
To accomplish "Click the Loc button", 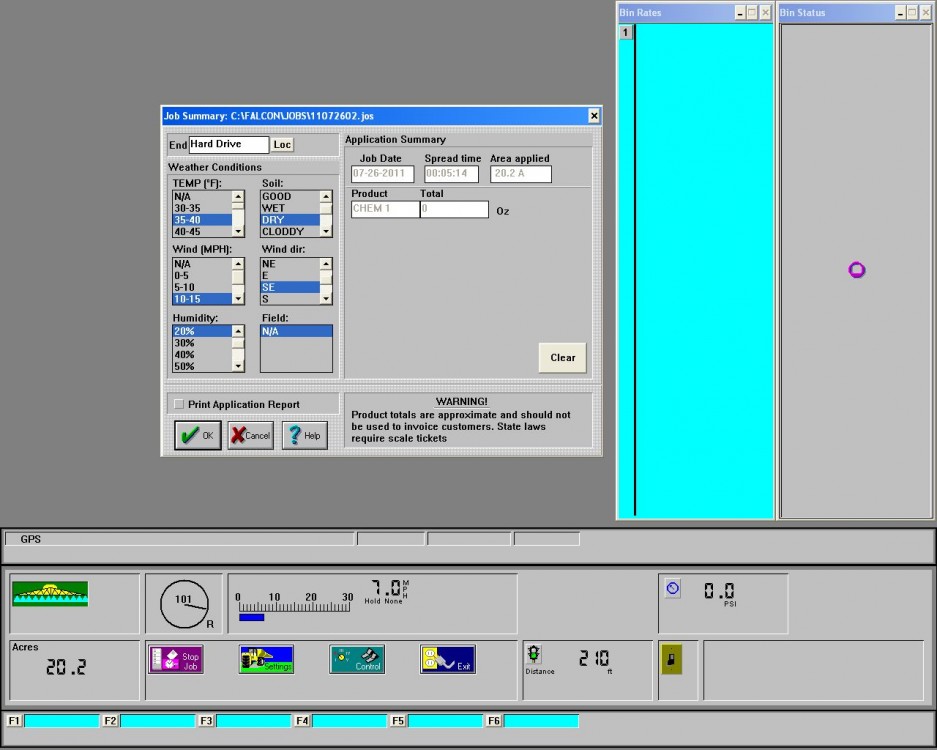I will (x=283, y=145).
